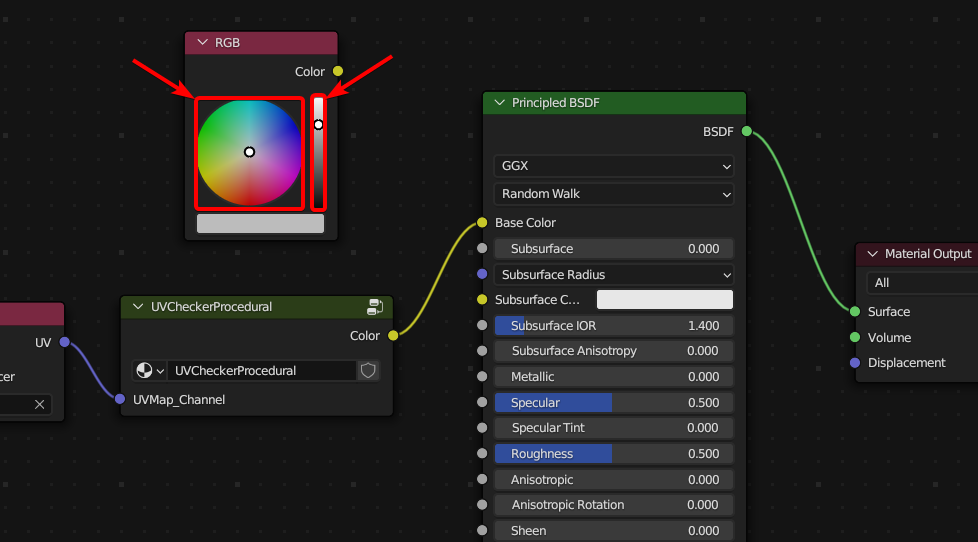Open the GGX distribution dropdown

[614, 166]
